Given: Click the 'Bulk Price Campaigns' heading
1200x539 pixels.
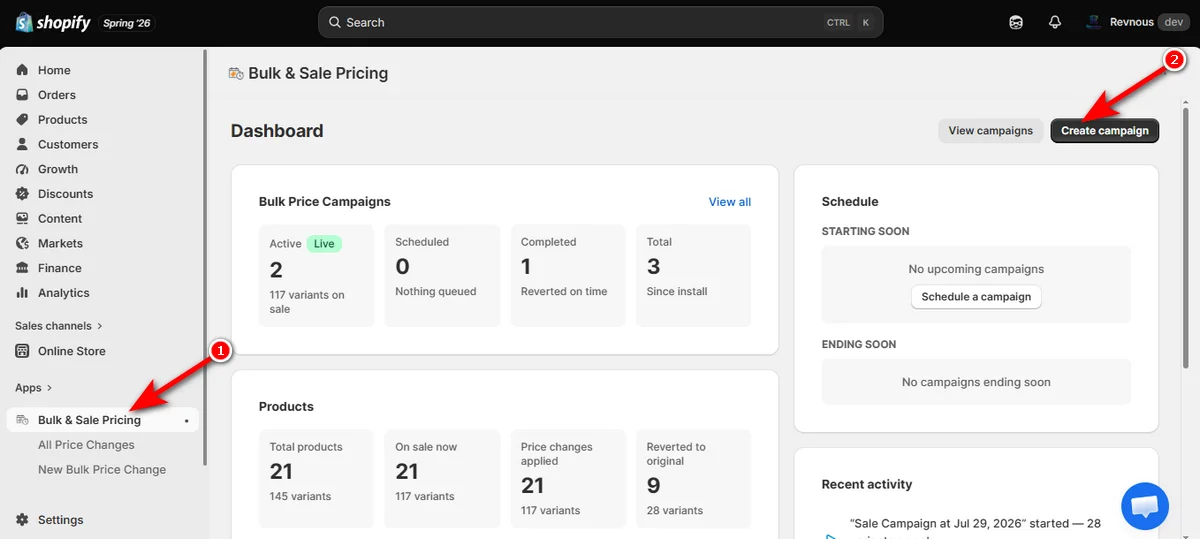Looking at the screenshot, I should 325,202.
